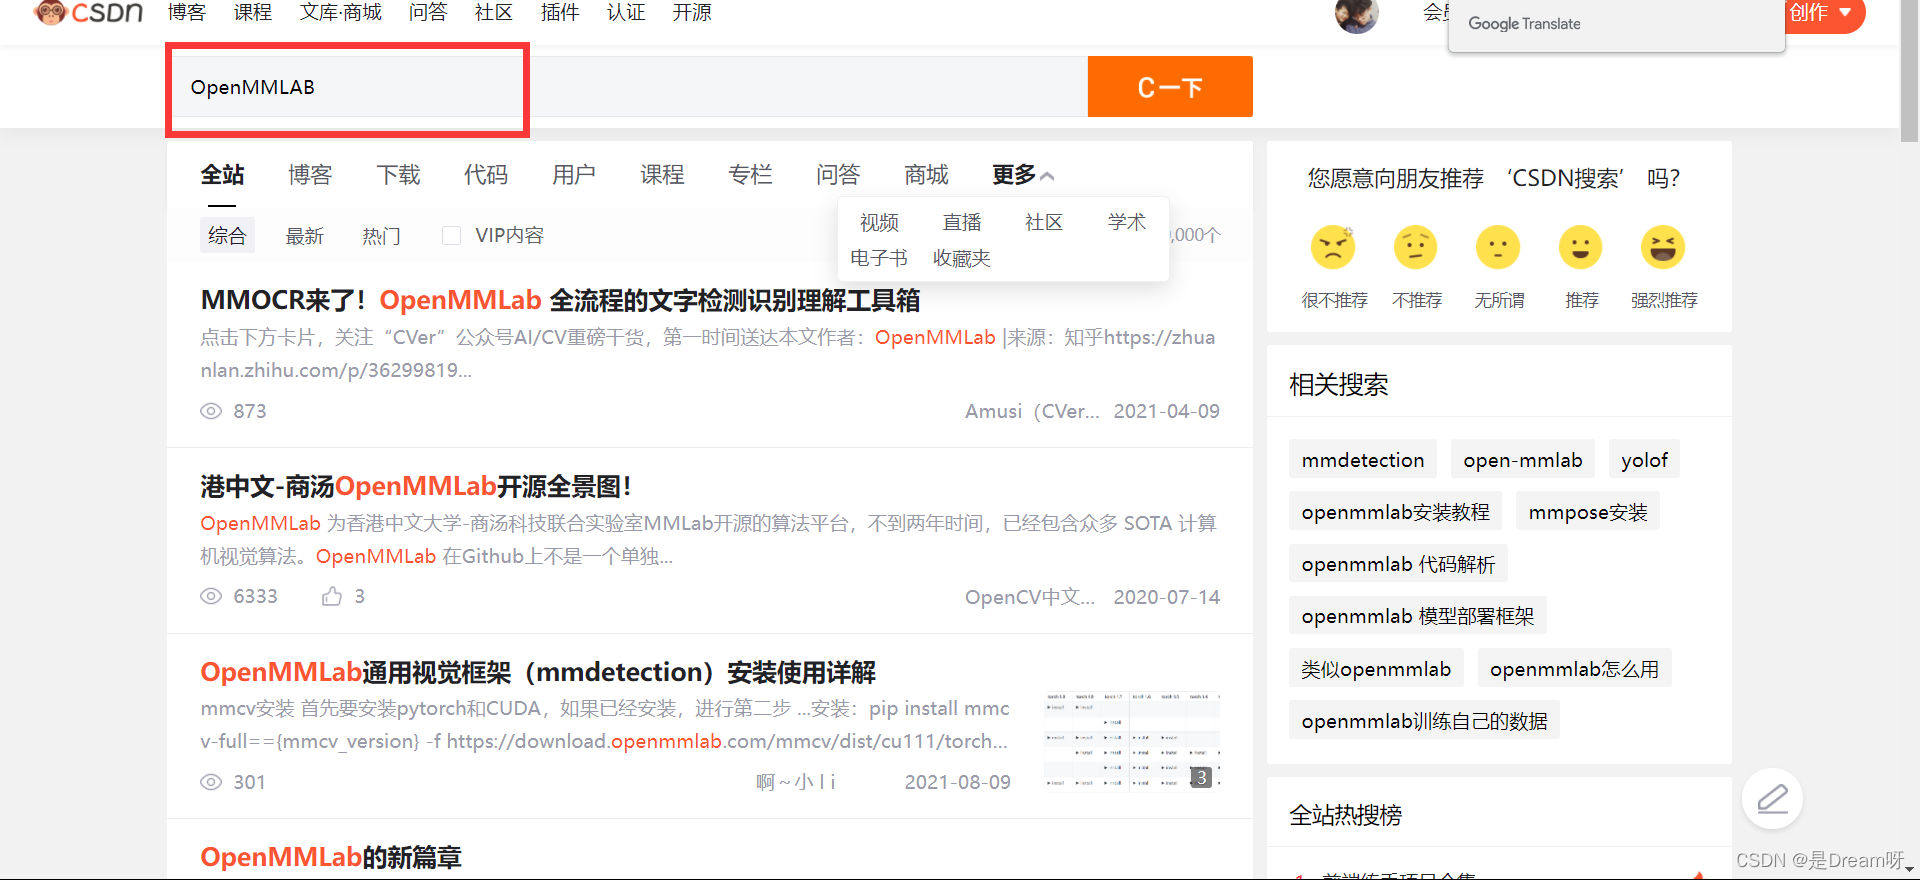Choose 收藏夹 from the more menu

pyautogui.click(x=962, y=258)
